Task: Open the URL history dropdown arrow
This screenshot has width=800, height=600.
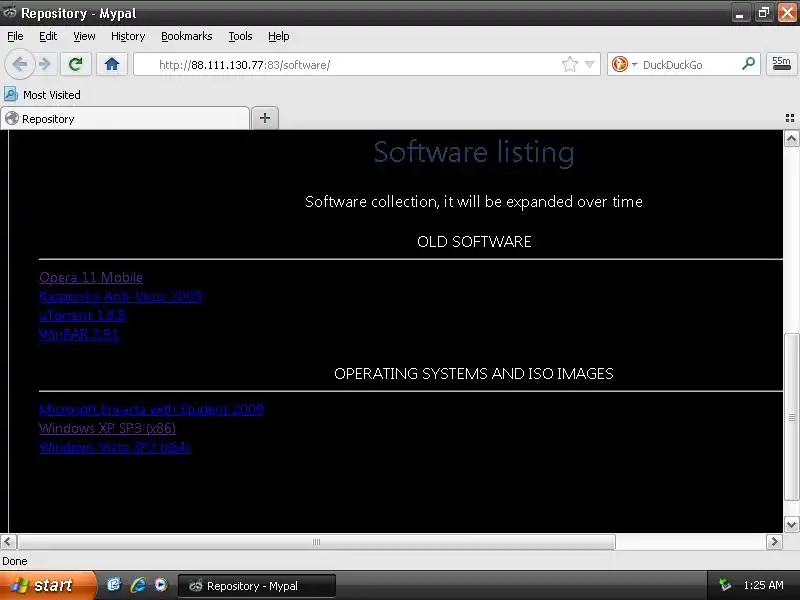Action: coord(590,64)
